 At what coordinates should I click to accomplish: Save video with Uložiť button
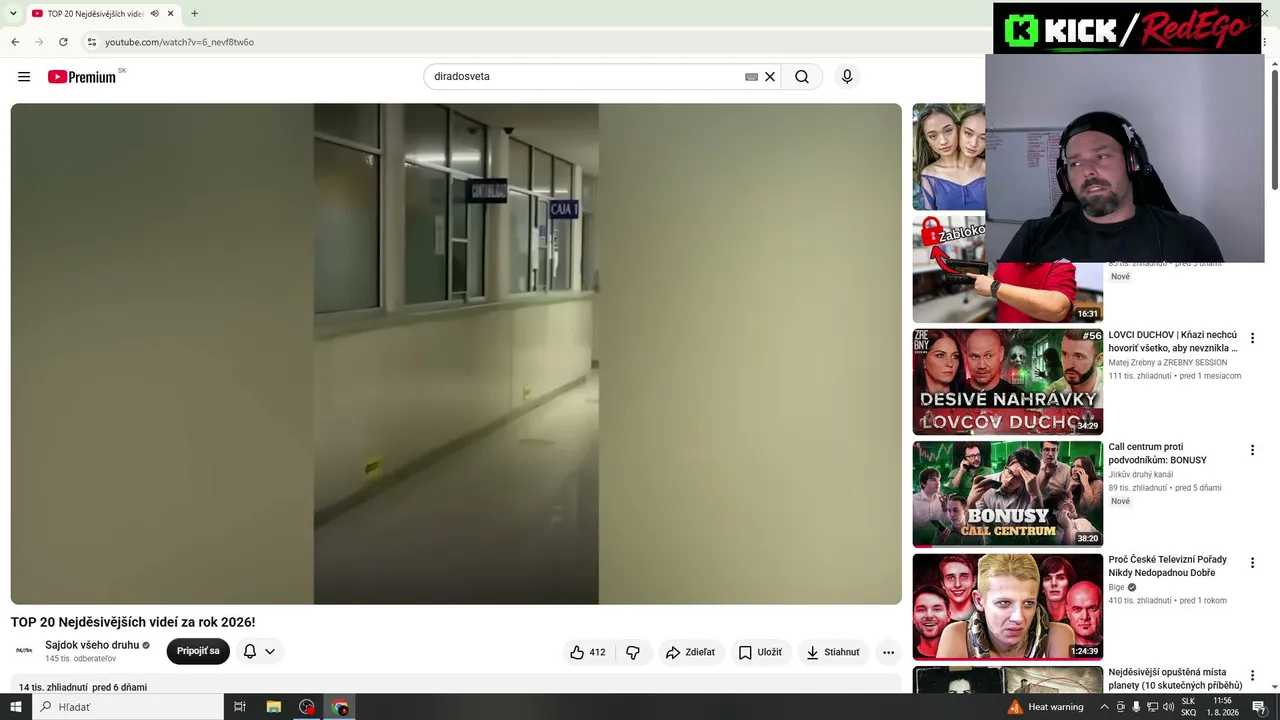pyautogui.click(x=760, y=652)
